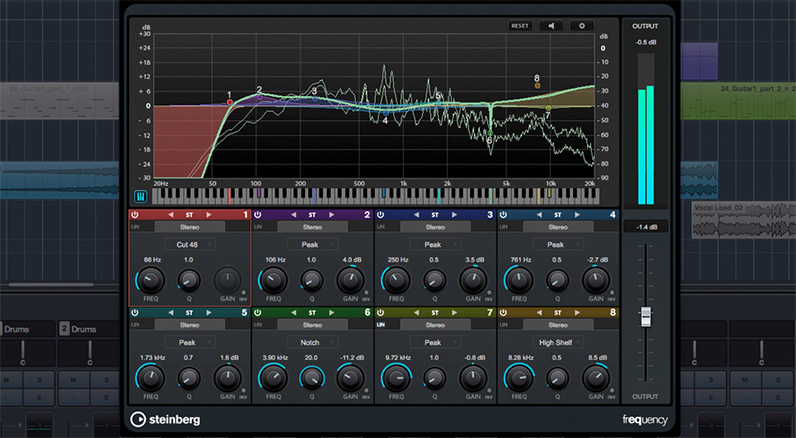Click band 2 left channel arrow

(293, 215)
